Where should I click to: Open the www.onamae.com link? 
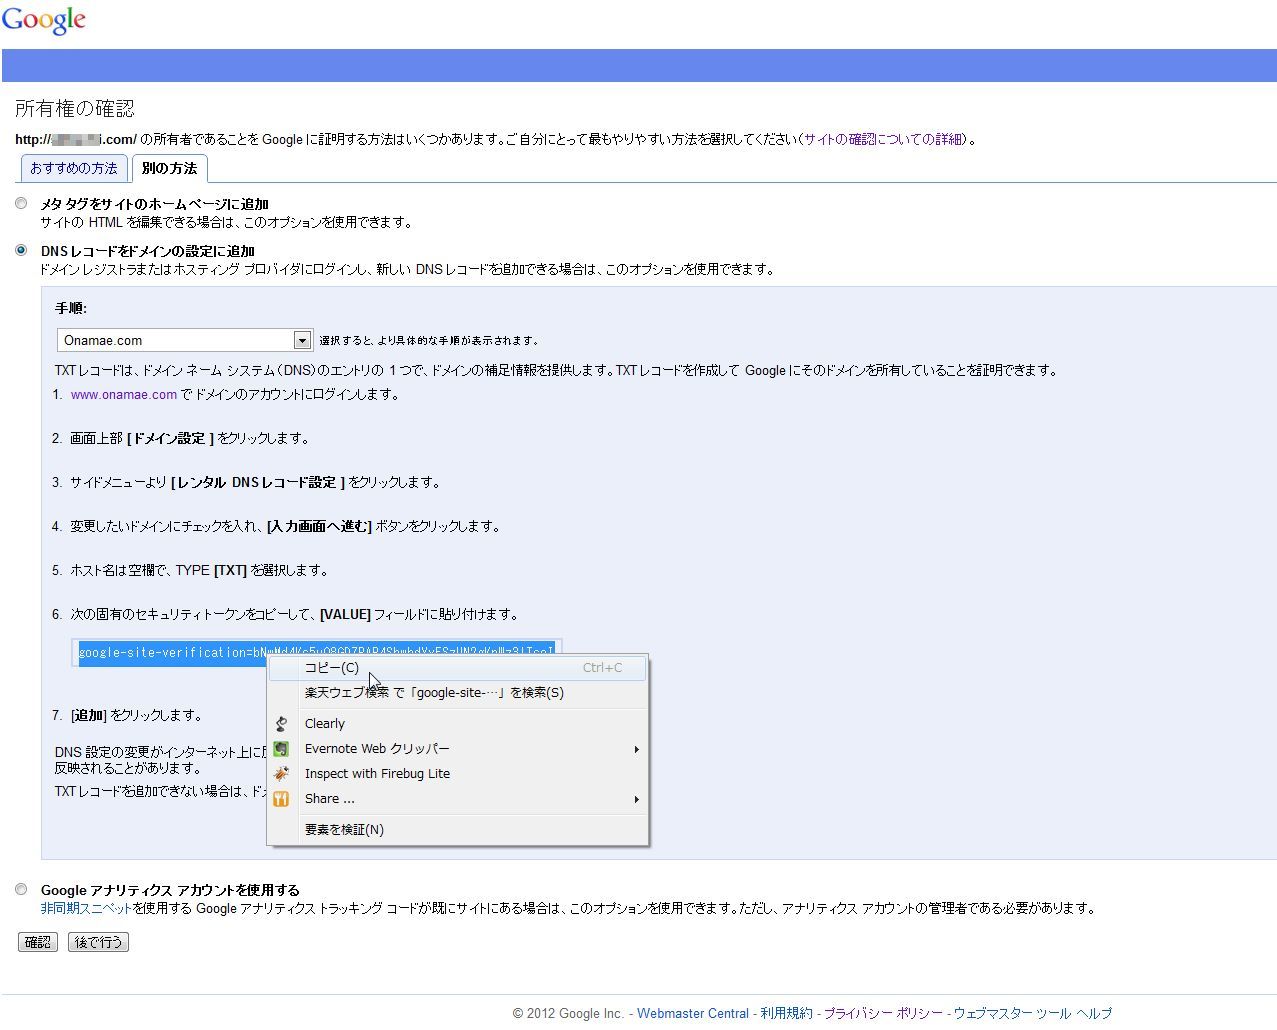124,395
